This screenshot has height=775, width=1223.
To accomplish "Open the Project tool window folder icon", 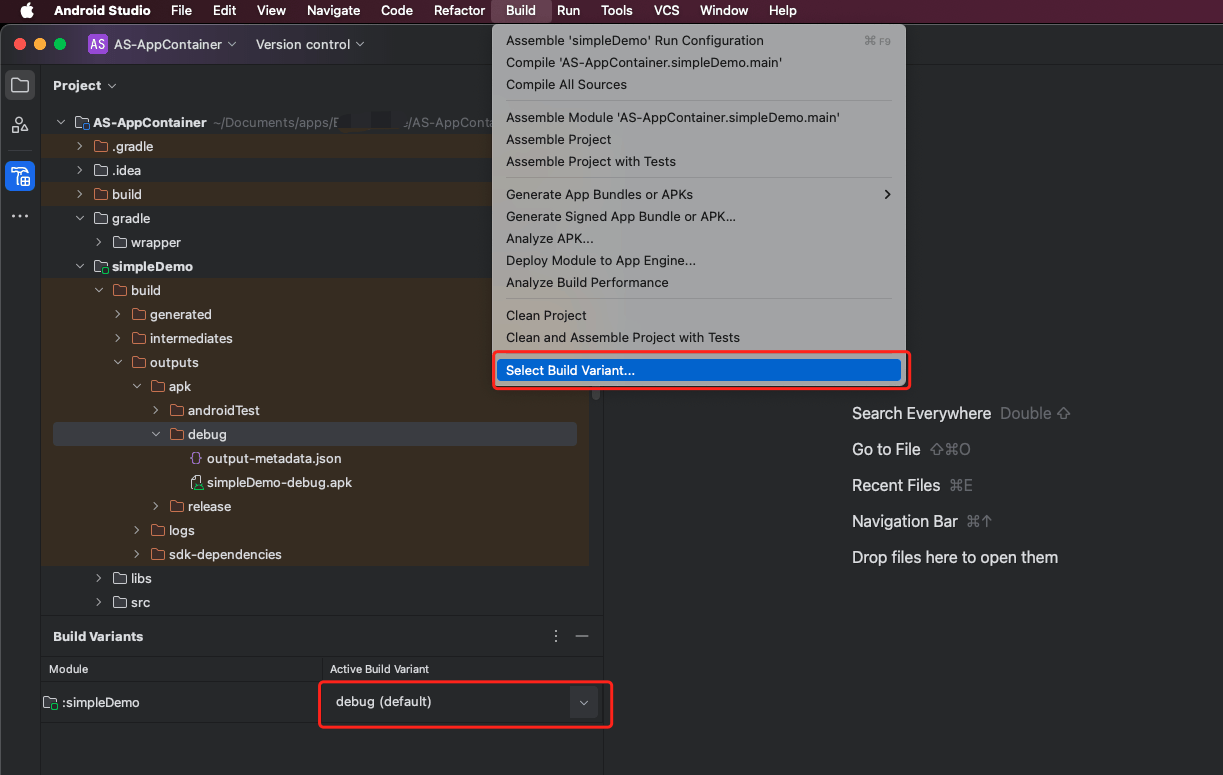I will (x=20, y=85).
